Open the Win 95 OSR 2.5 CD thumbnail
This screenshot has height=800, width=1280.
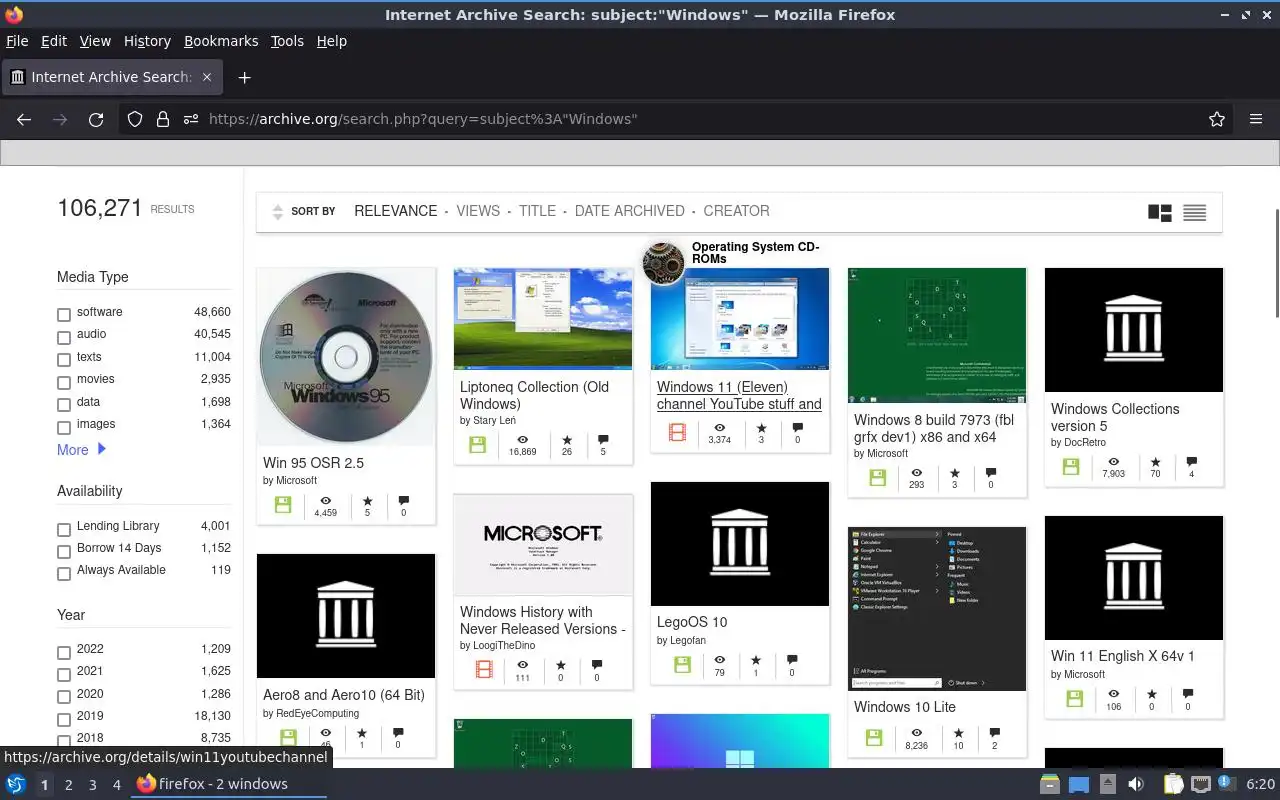pyautogui.click(x=346, y=357)
